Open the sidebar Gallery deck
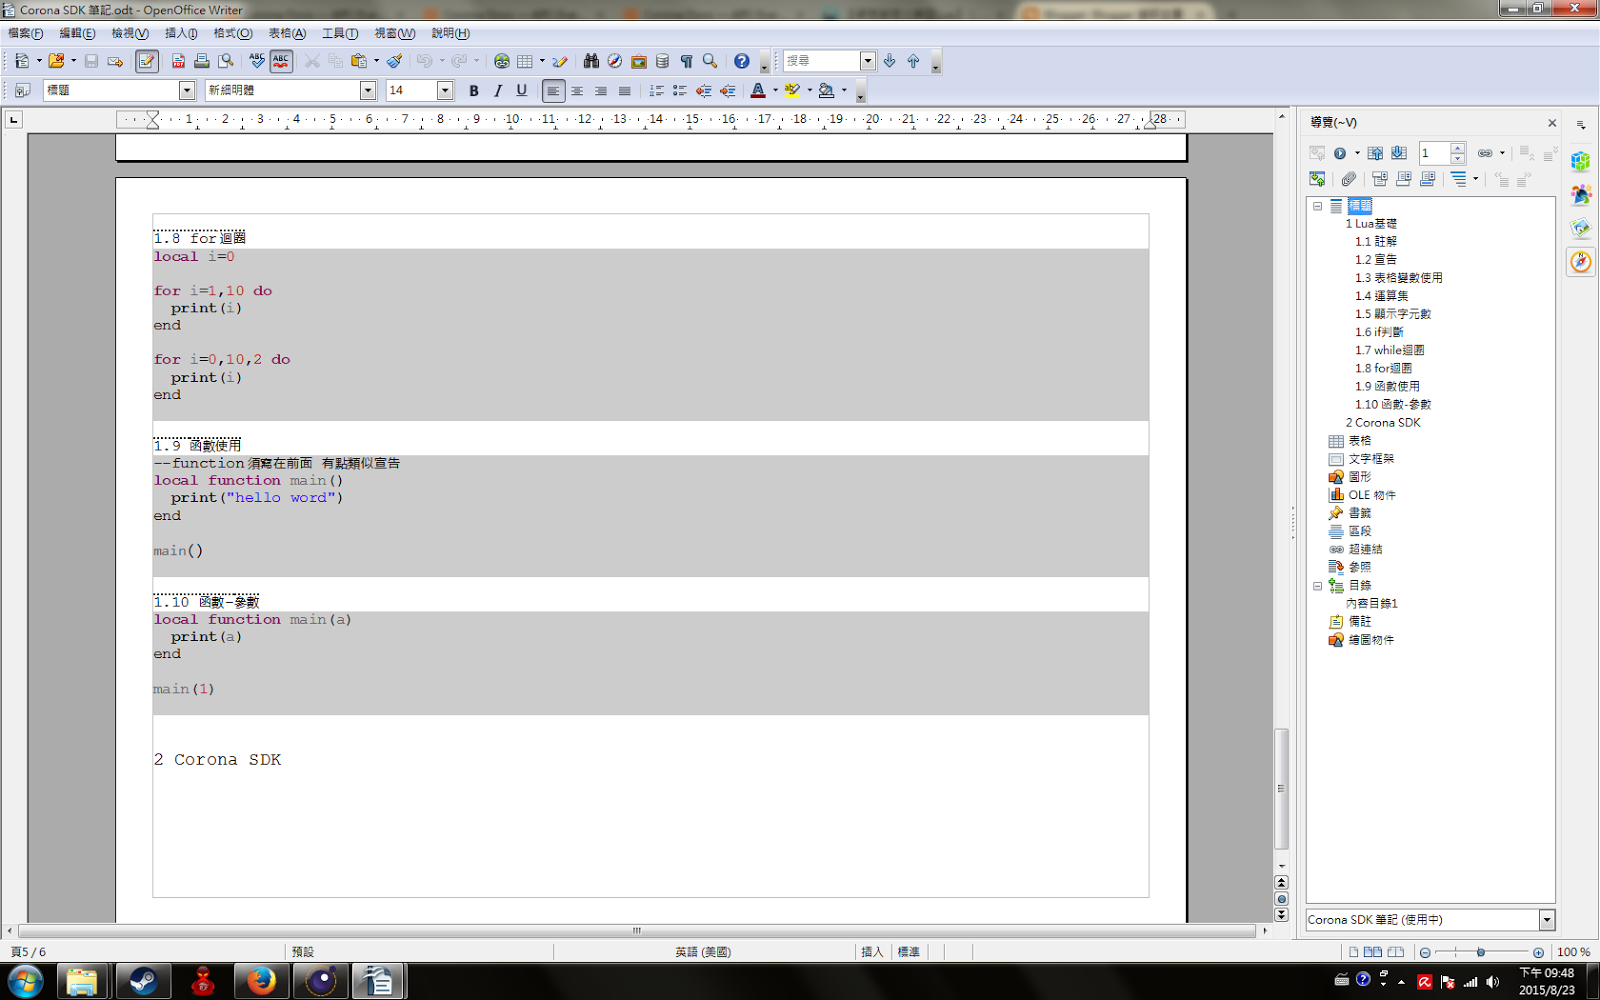Screen dimensions: 1600x1000 pyautogui.click(x=1580, y=228)
